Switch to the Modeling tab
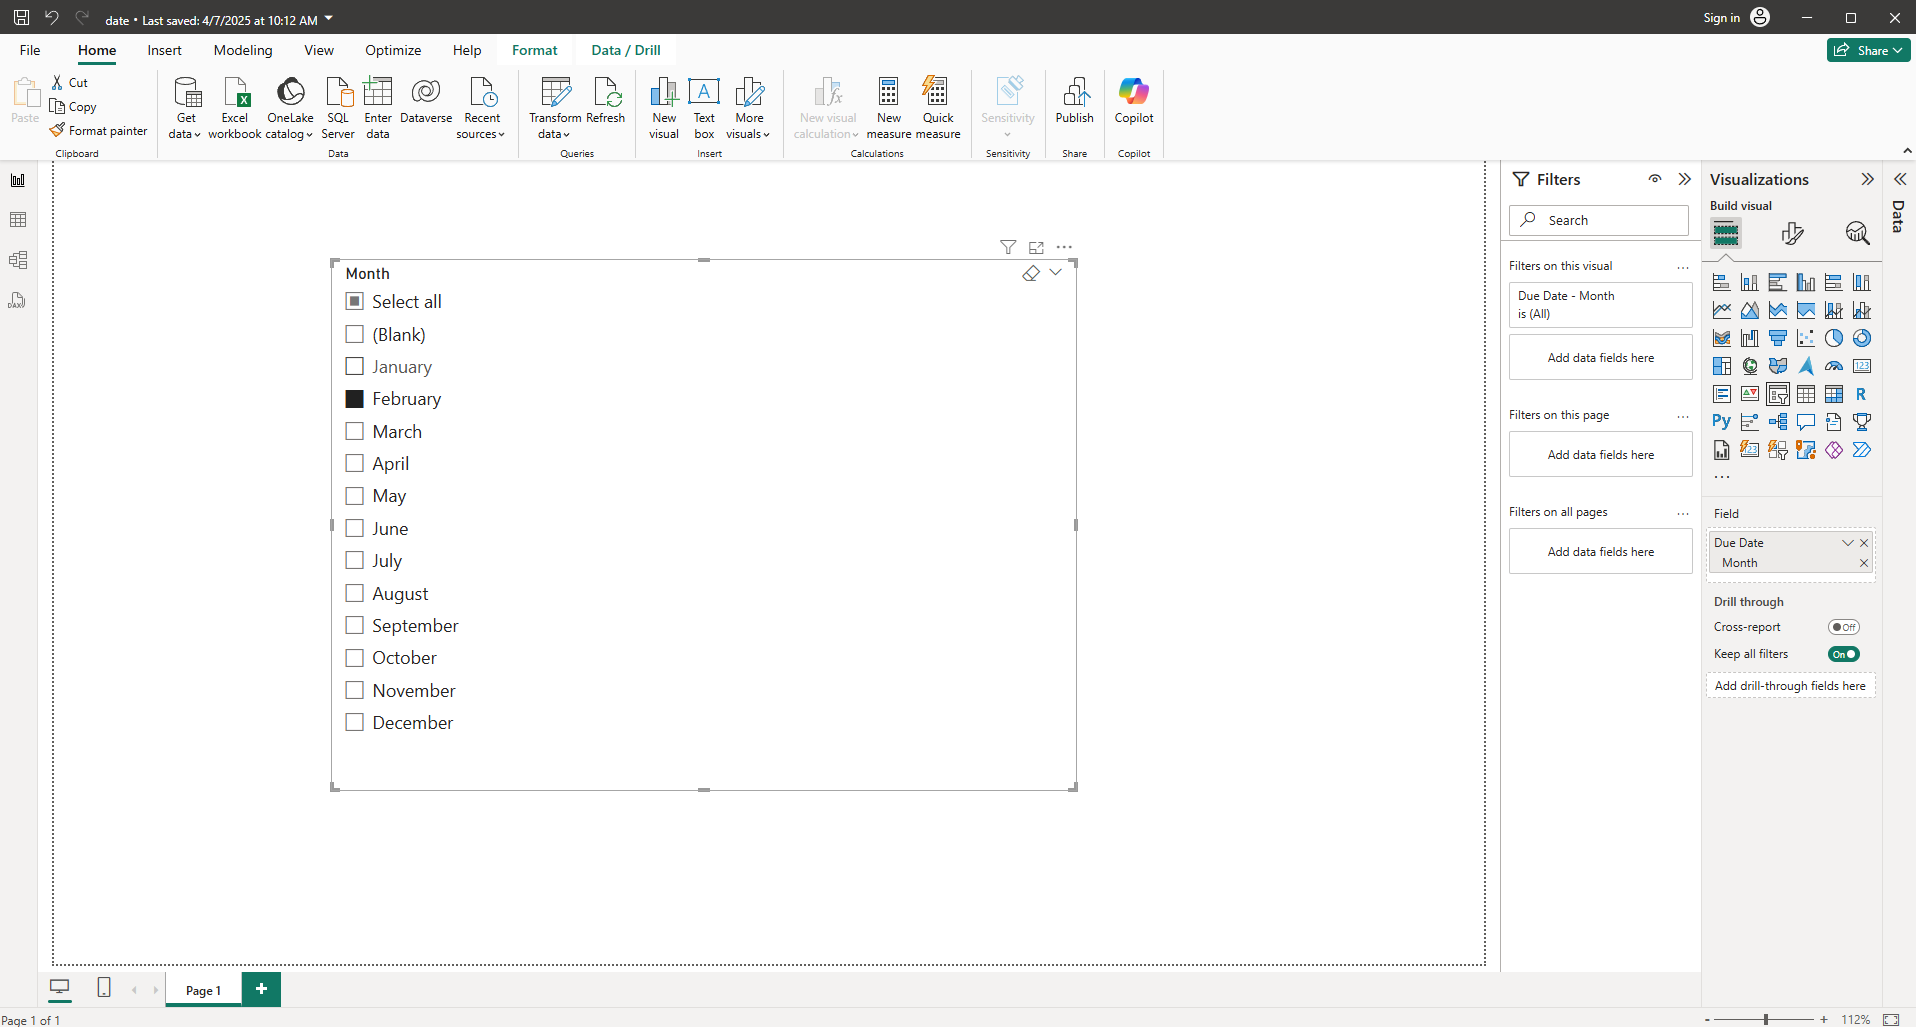The width and height of the screenshot is (1916, 1027). (x=243, y=50)
